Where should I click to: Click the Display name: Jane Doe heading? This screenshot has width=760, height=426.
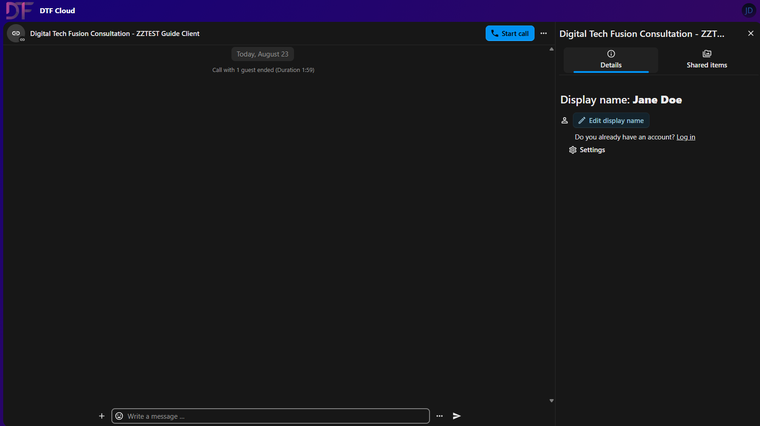[621, 100]
